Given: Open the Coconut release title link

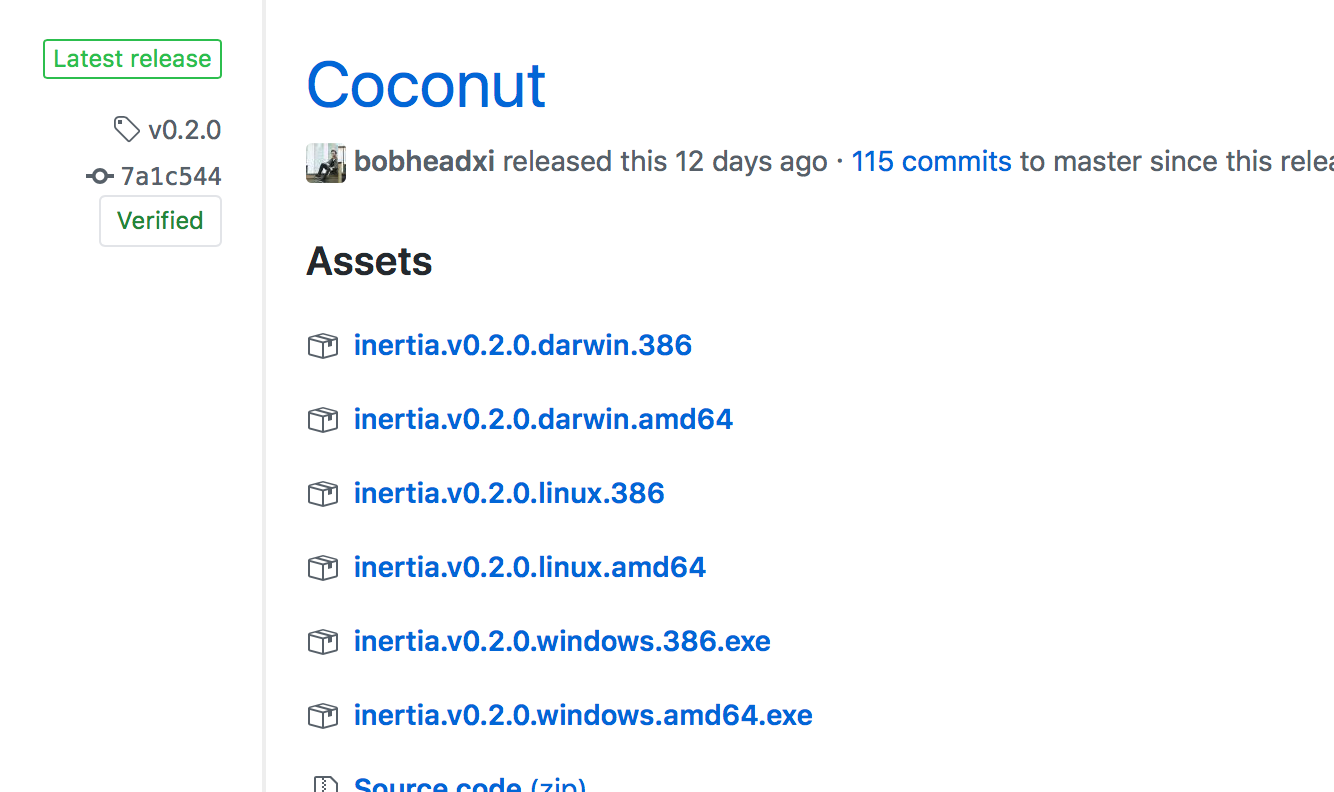Looking at the screenshot, I should [x=426, y=85].
